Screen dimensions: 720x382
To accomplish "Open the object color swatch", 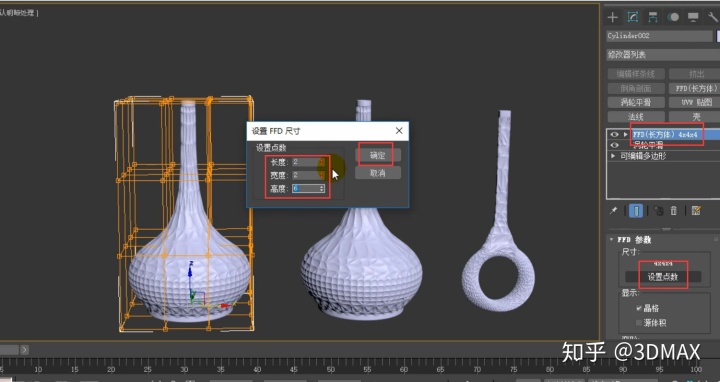I will coord(718,36).
